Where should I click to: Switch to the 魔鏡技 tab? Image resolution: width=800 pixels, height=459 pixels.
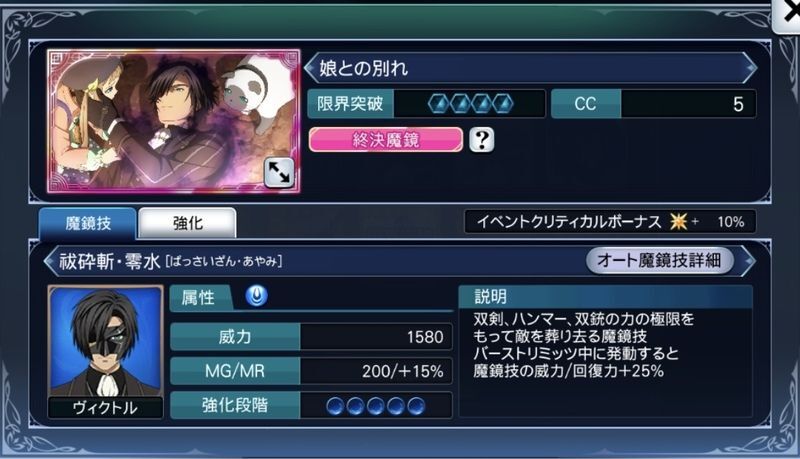pos(88,223)
